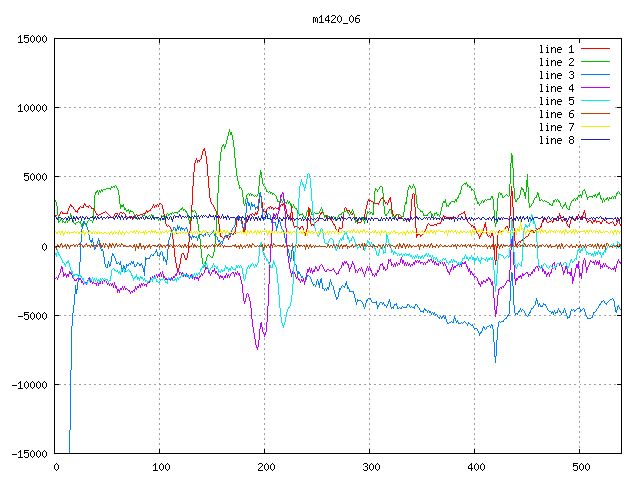Click the 'line 6' legend label
This screenshot has height=480, width=640.
point(556,114)
